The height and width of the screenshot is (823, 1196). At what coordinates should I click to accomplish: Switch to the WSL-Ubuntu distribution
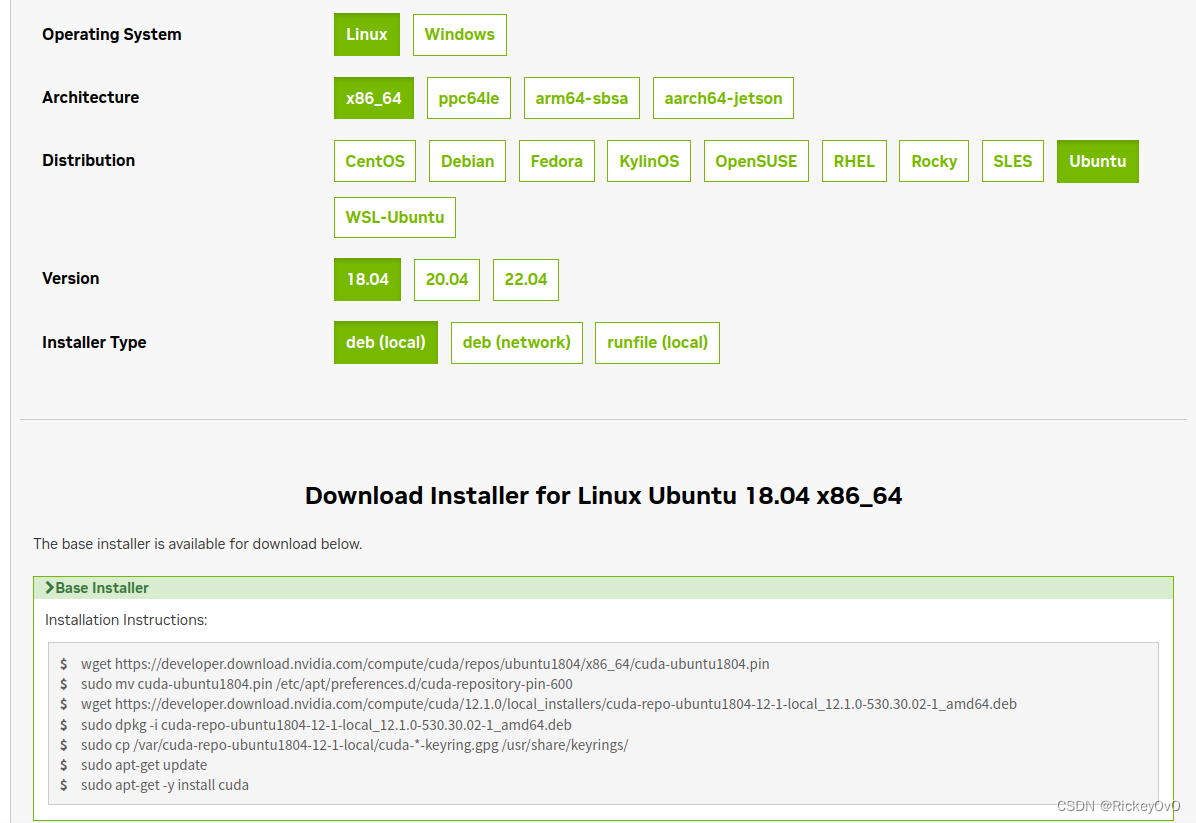394,217
